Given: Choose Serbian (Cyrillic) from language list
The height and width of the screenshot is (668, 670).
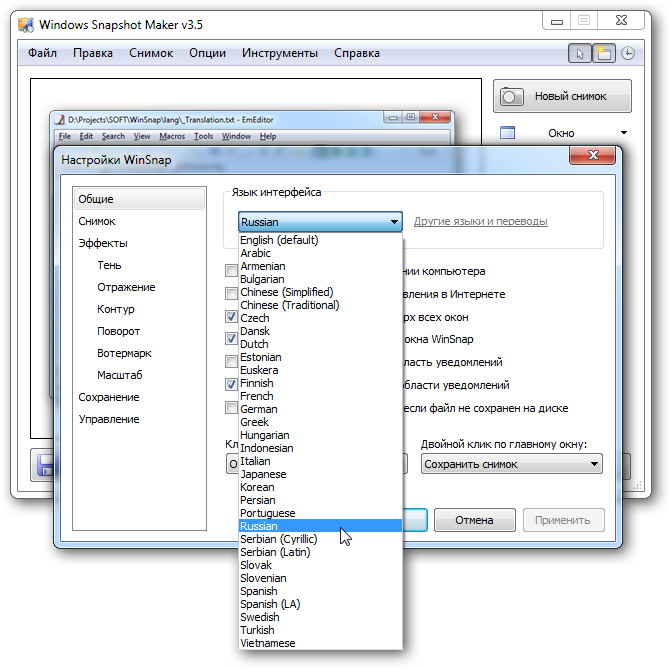Looking at the screenshot, I should point(320,539).
